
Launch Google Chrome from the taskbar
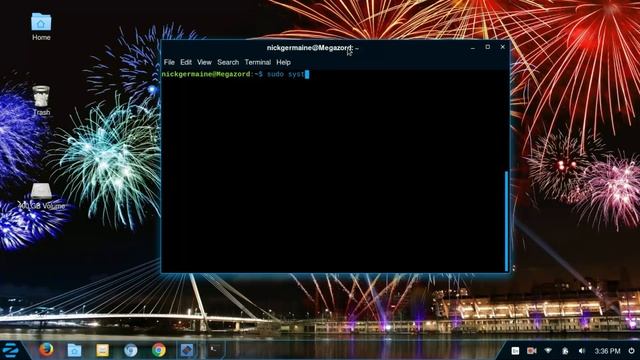tap(159, 350)
